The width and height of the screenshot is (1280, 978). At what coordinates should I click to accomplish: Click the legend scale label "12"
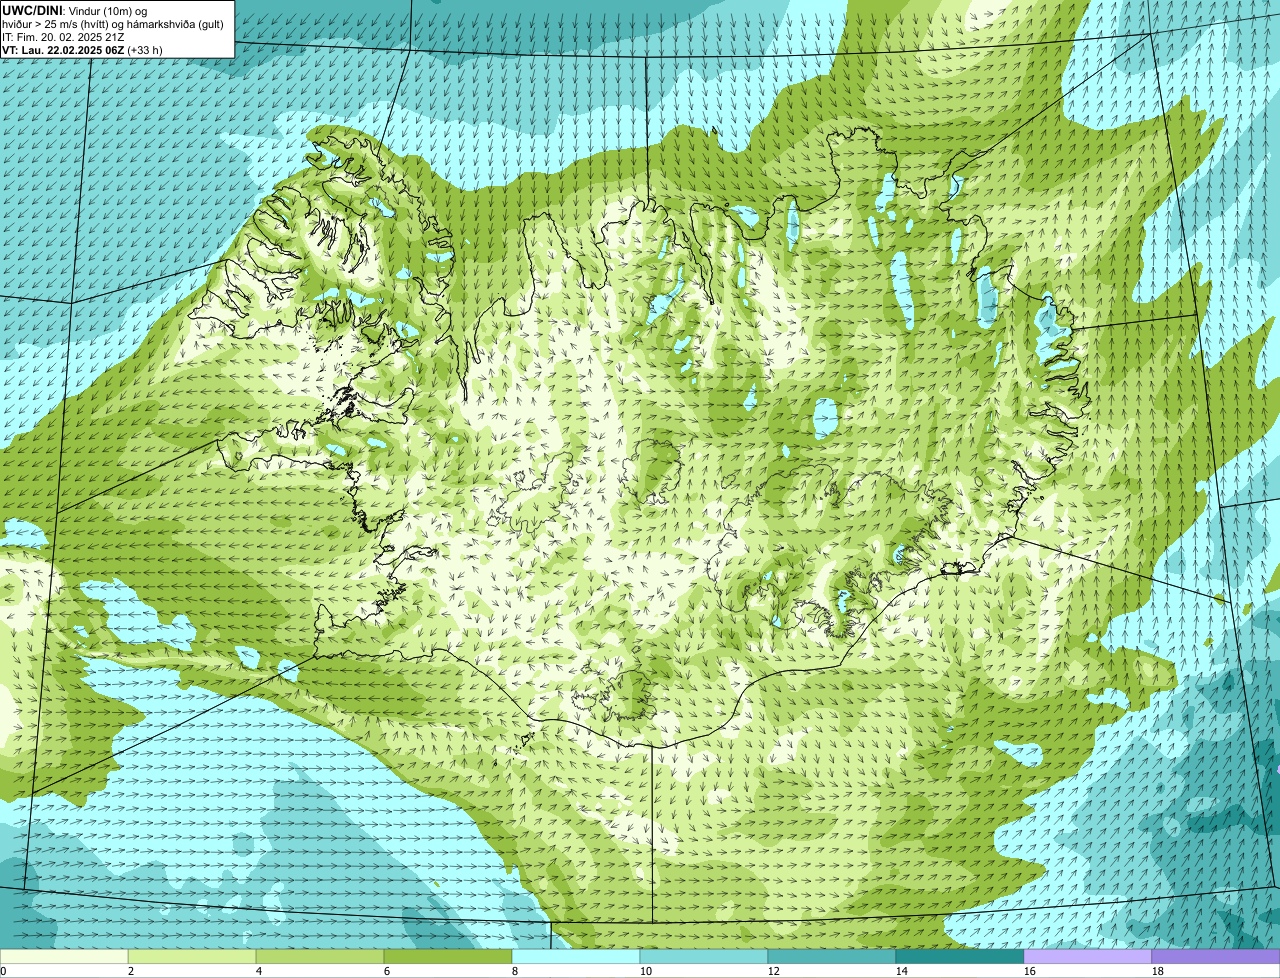pos(774,971)
